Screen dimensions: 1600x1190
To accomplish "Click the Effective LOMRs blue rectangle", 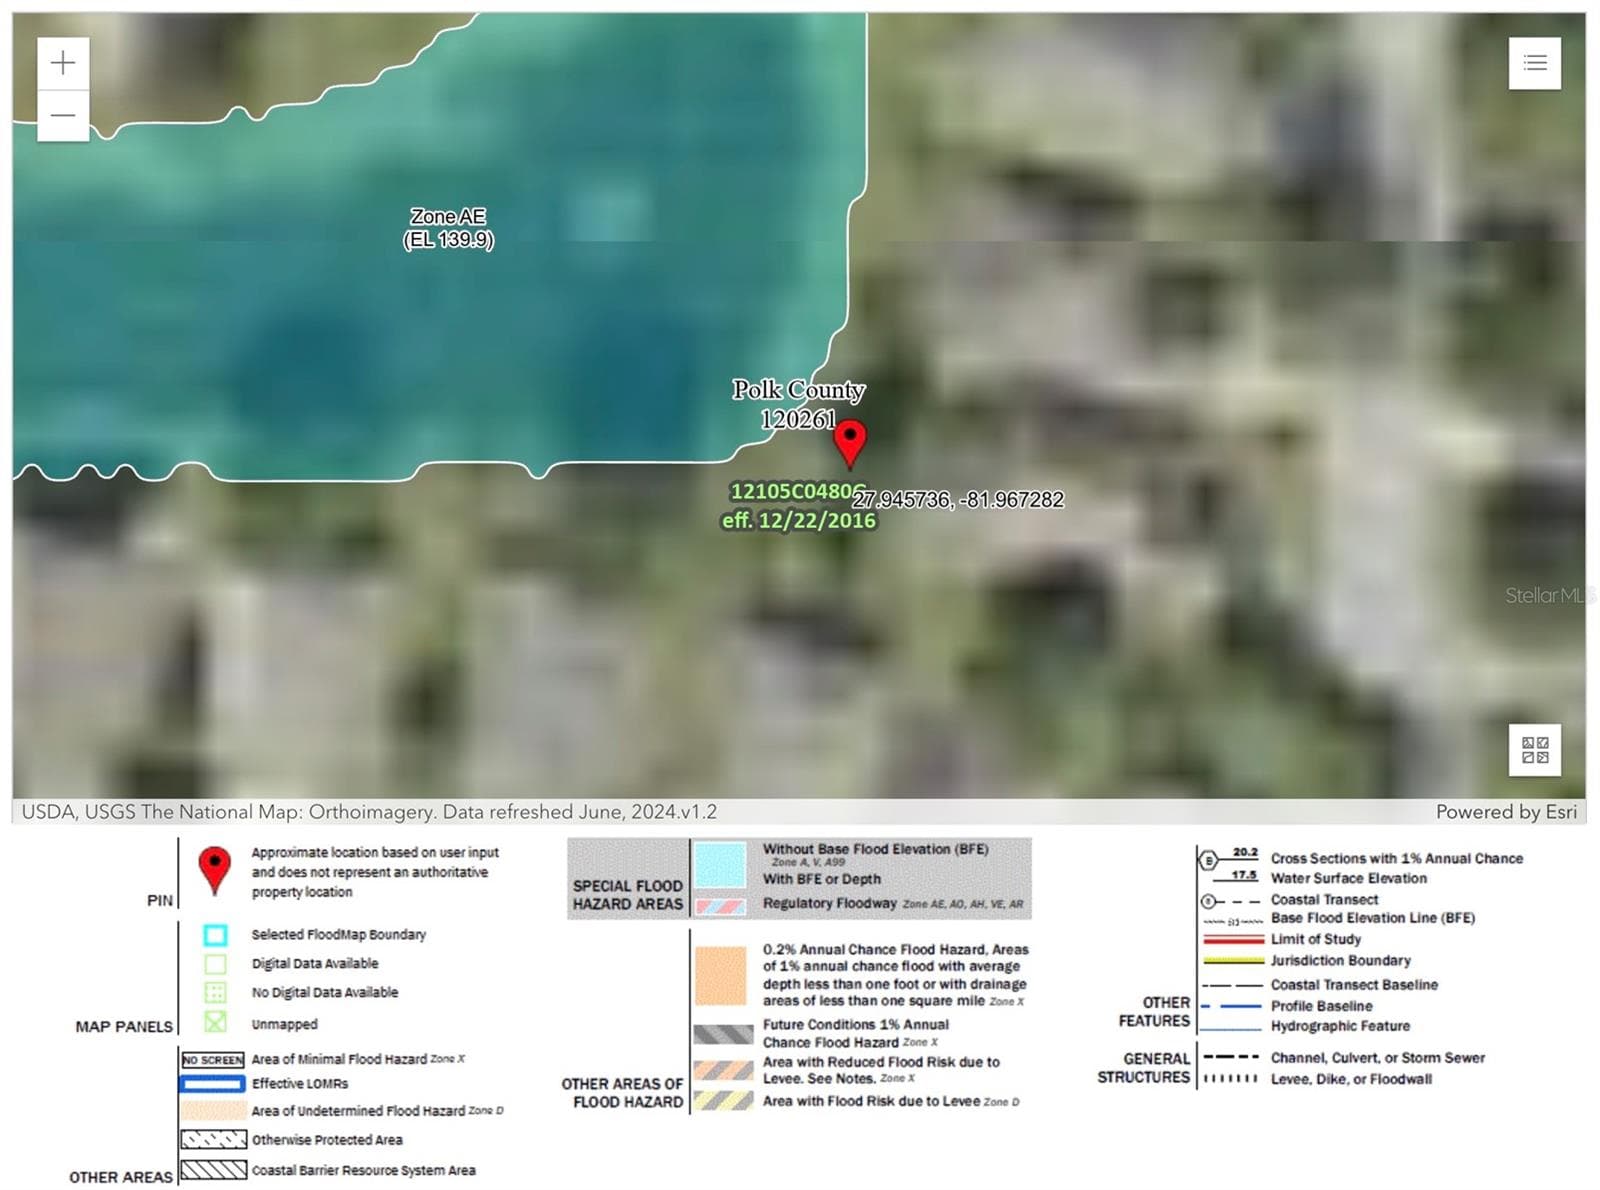I will click(212, 1084).
